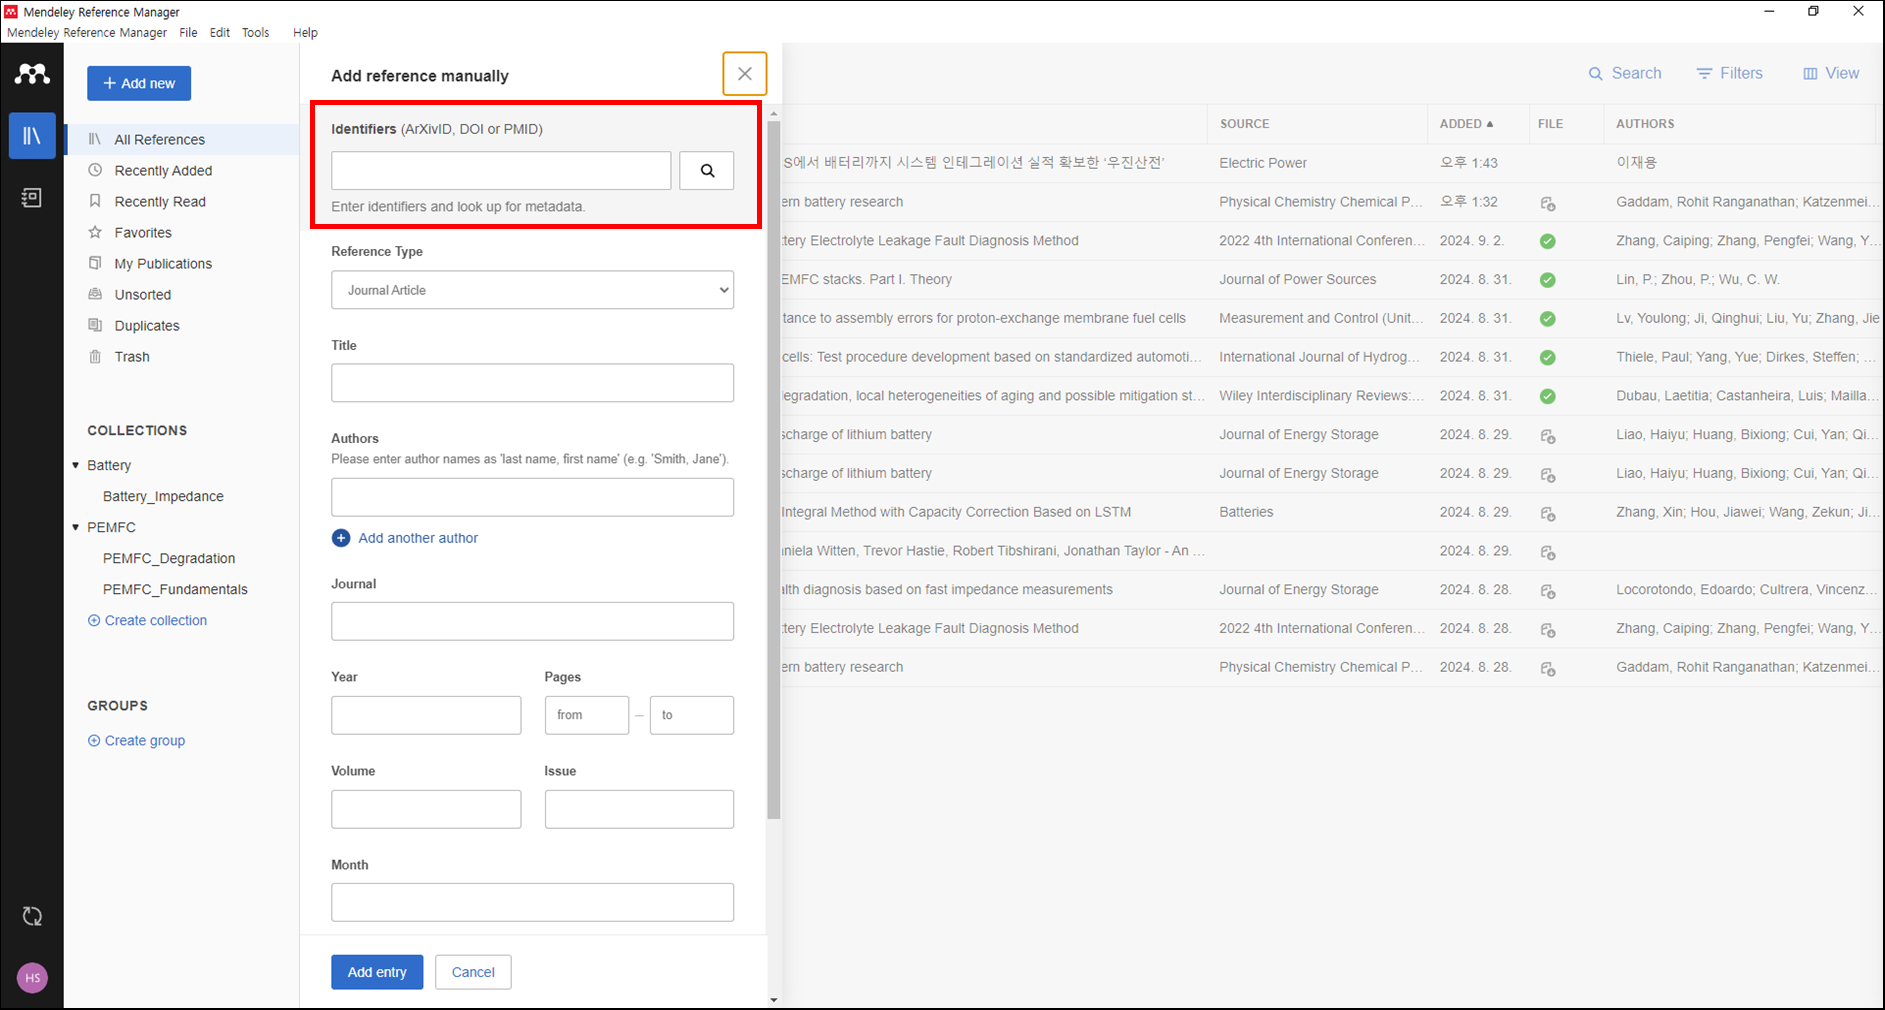
Task: Click the Create group link
Action: pyautogui.click(x=137, y=741)
